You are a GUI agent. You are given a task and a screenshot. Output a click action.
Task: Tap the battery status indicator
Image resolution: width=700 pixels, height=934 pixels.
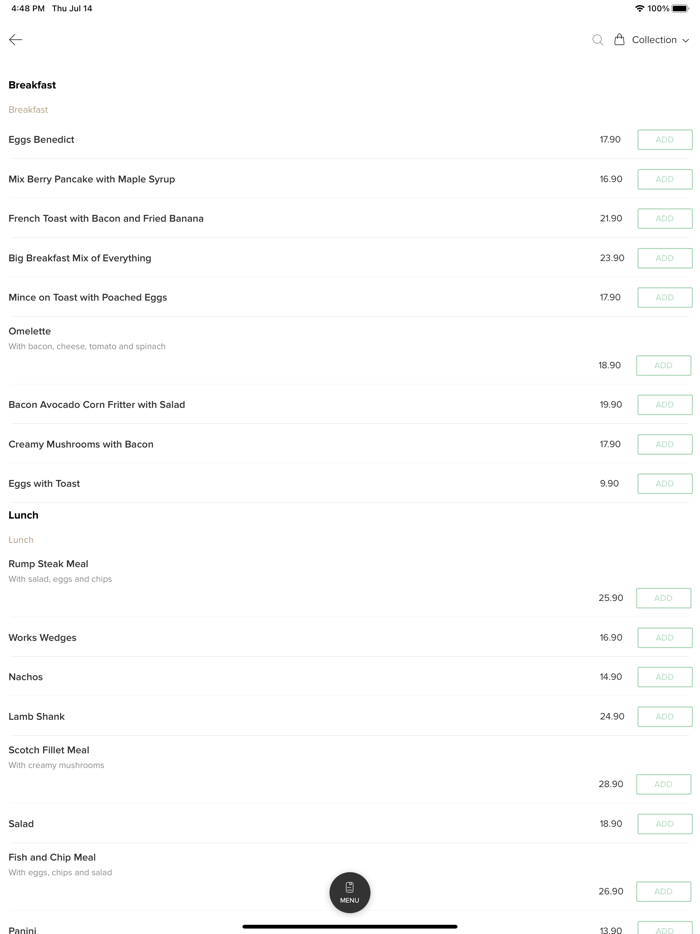click(680, 8)
